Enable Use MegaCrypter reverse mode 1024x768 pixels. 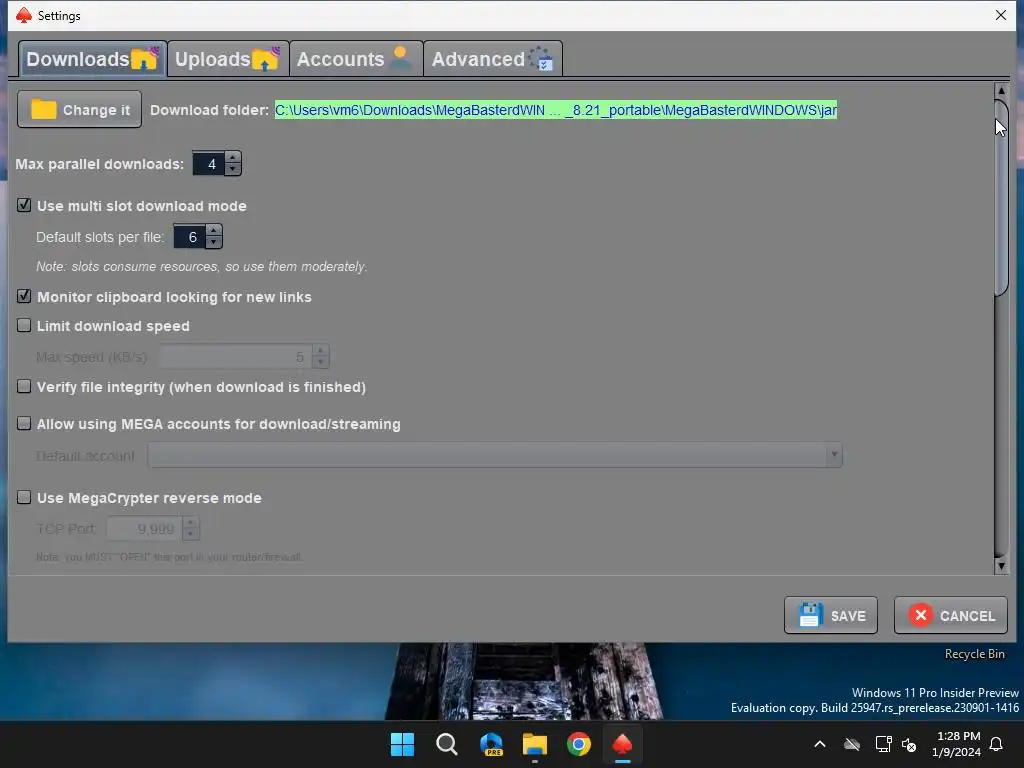[x=24, y=497]
